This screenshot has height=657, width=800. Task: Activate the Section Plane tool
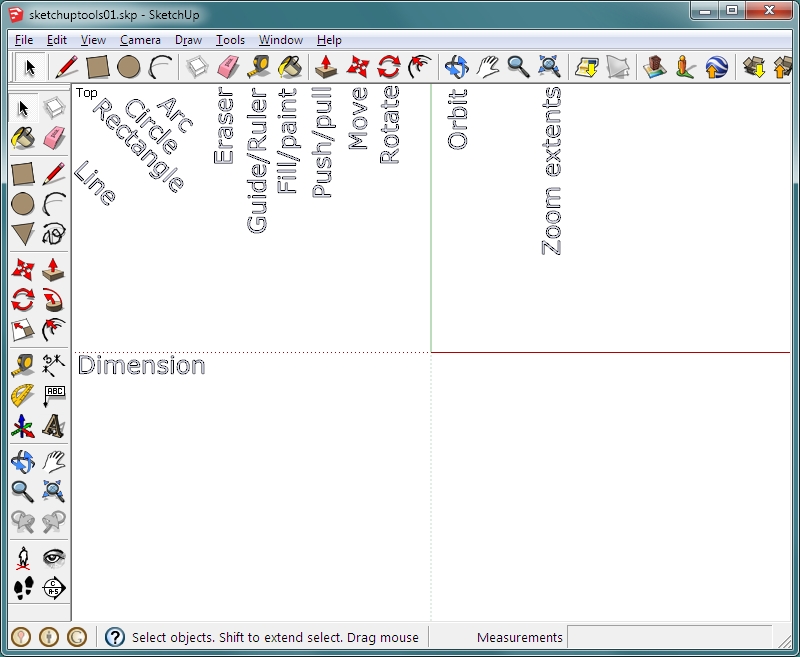pyautogui.click(x=54, y=588)
